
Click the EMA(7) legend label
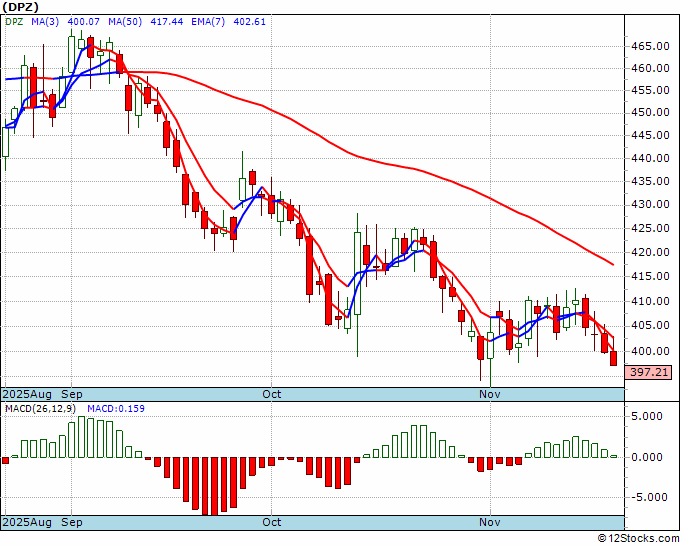click(x=208, y=22)
